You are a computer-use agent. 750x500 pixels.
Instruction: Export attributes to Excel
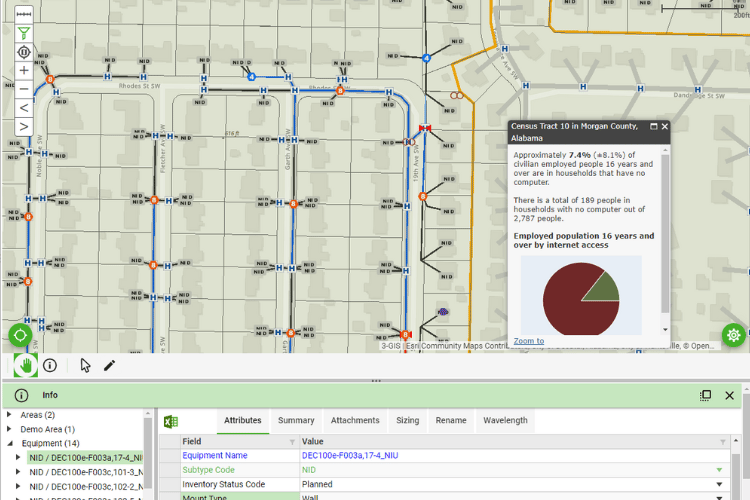(x=171, y=421)
